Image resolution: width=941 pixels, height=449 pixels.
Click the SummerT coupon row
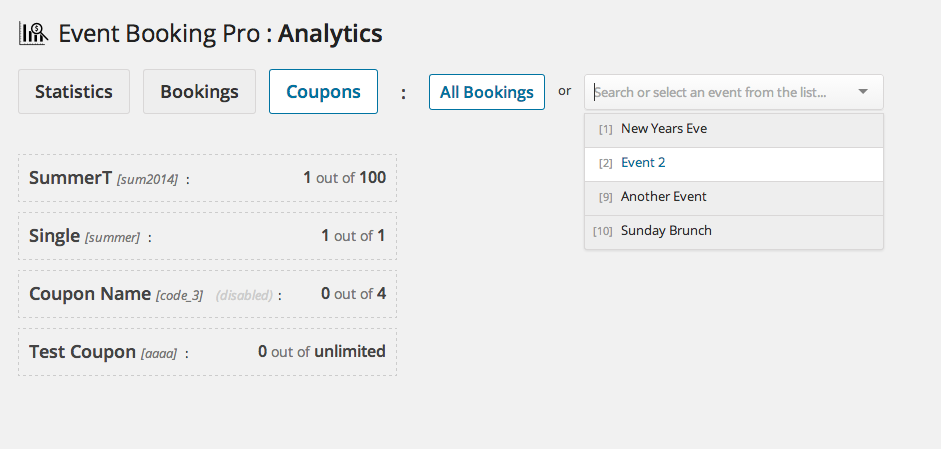point(207,178)
